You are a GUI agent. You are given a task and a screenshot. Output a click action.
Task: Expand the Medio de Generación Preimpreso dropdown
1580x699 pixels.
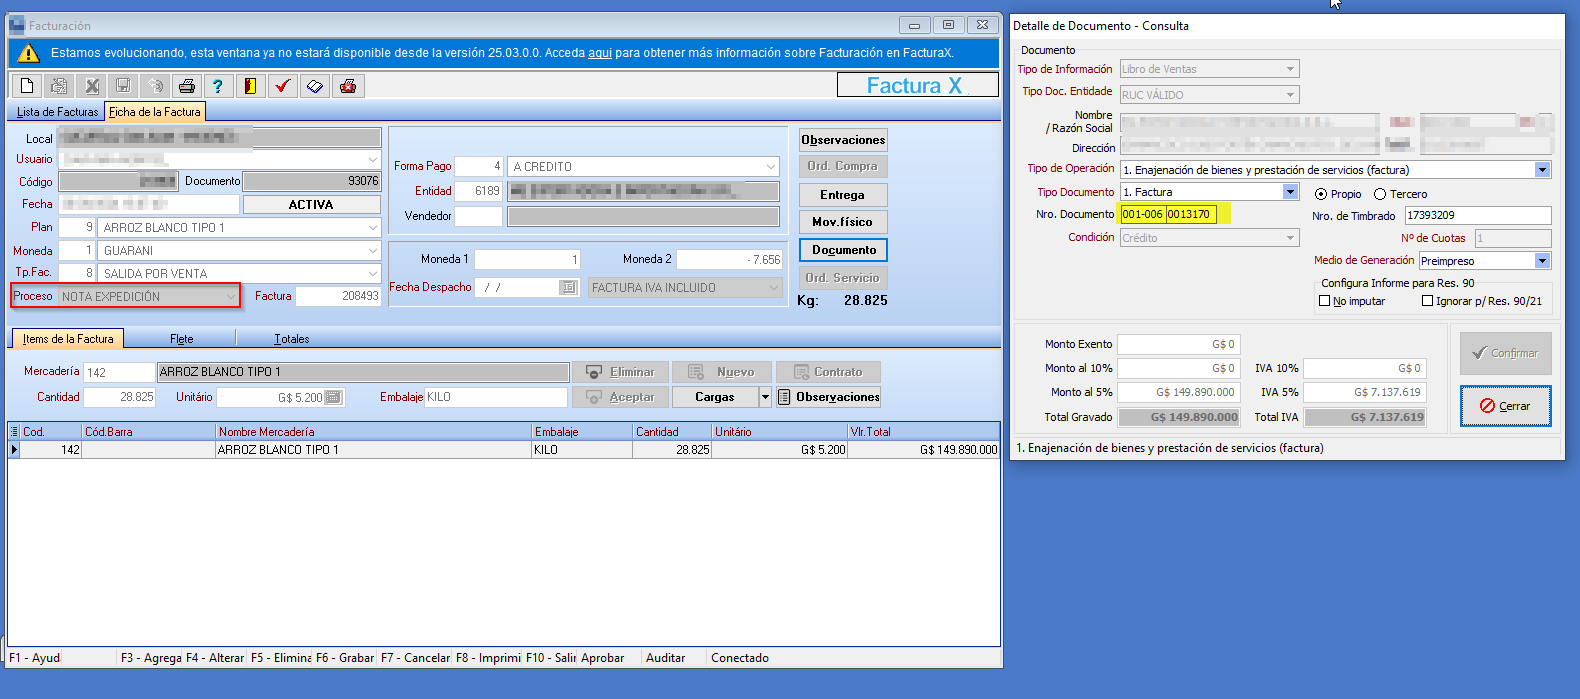pos(1542,261)
